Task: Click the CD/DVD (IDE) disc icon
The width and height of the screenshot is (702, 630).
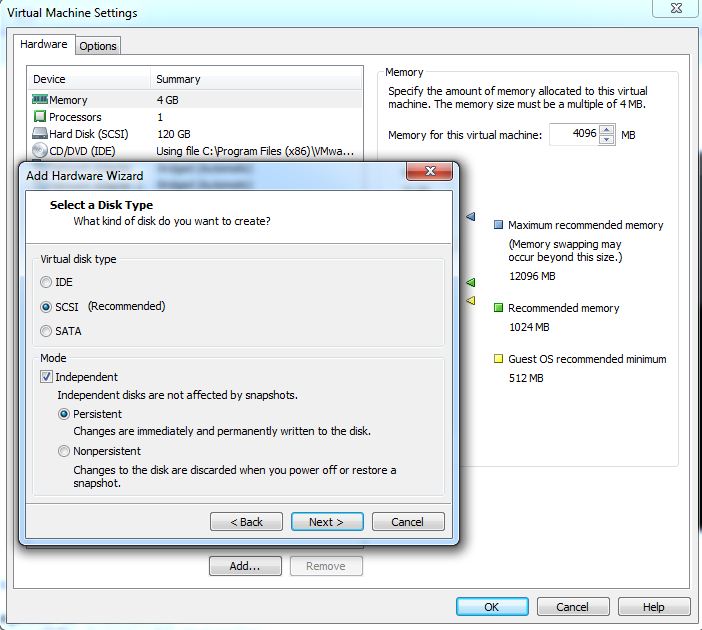Action: click(40, 151)
